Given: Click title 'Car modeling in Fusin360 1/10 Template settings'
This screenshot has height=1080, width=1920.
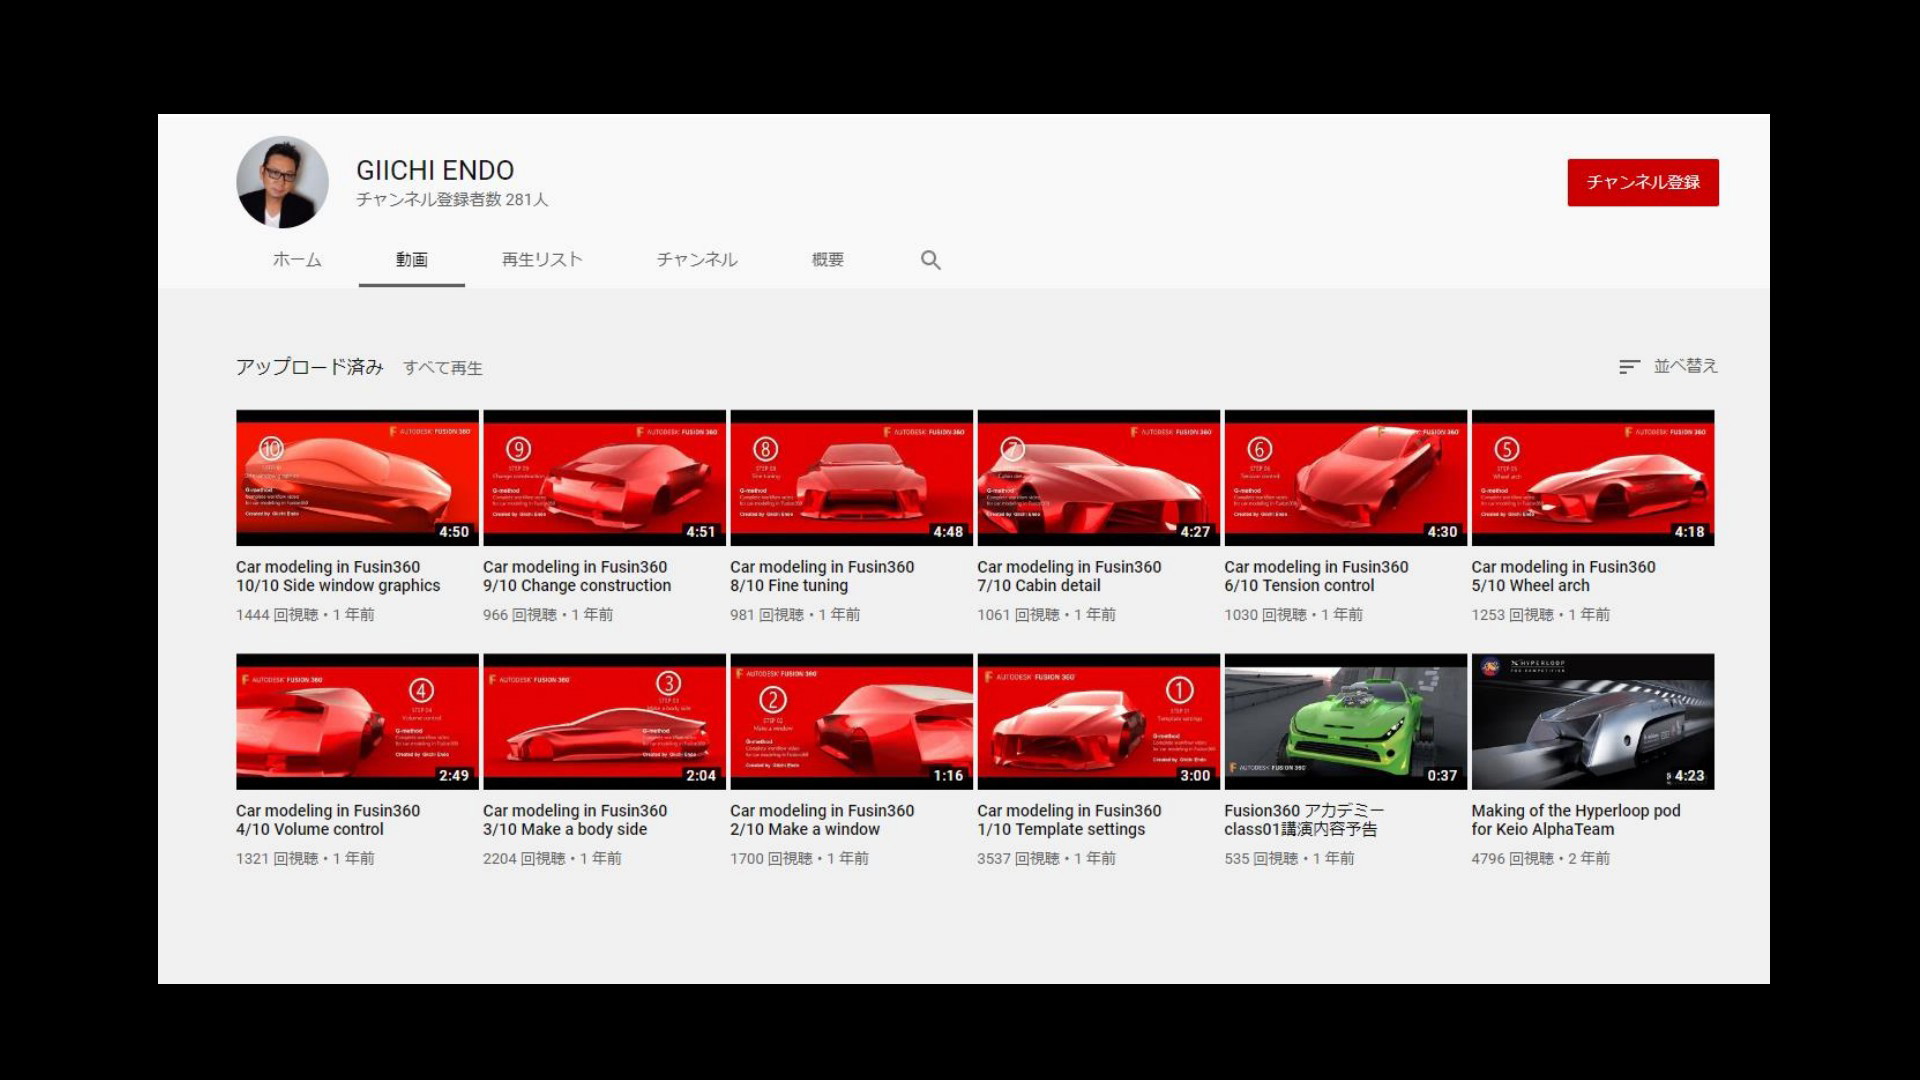Looking at the screenshot, I should (x=1069, y=820).
